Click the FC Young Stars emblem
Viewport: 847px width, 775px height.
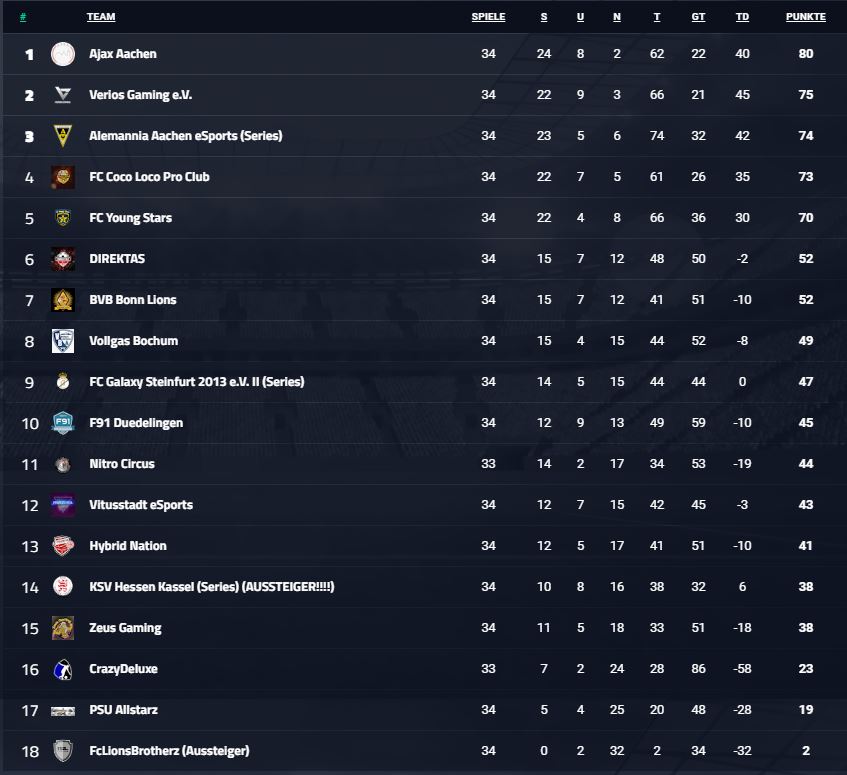[63, 218]
